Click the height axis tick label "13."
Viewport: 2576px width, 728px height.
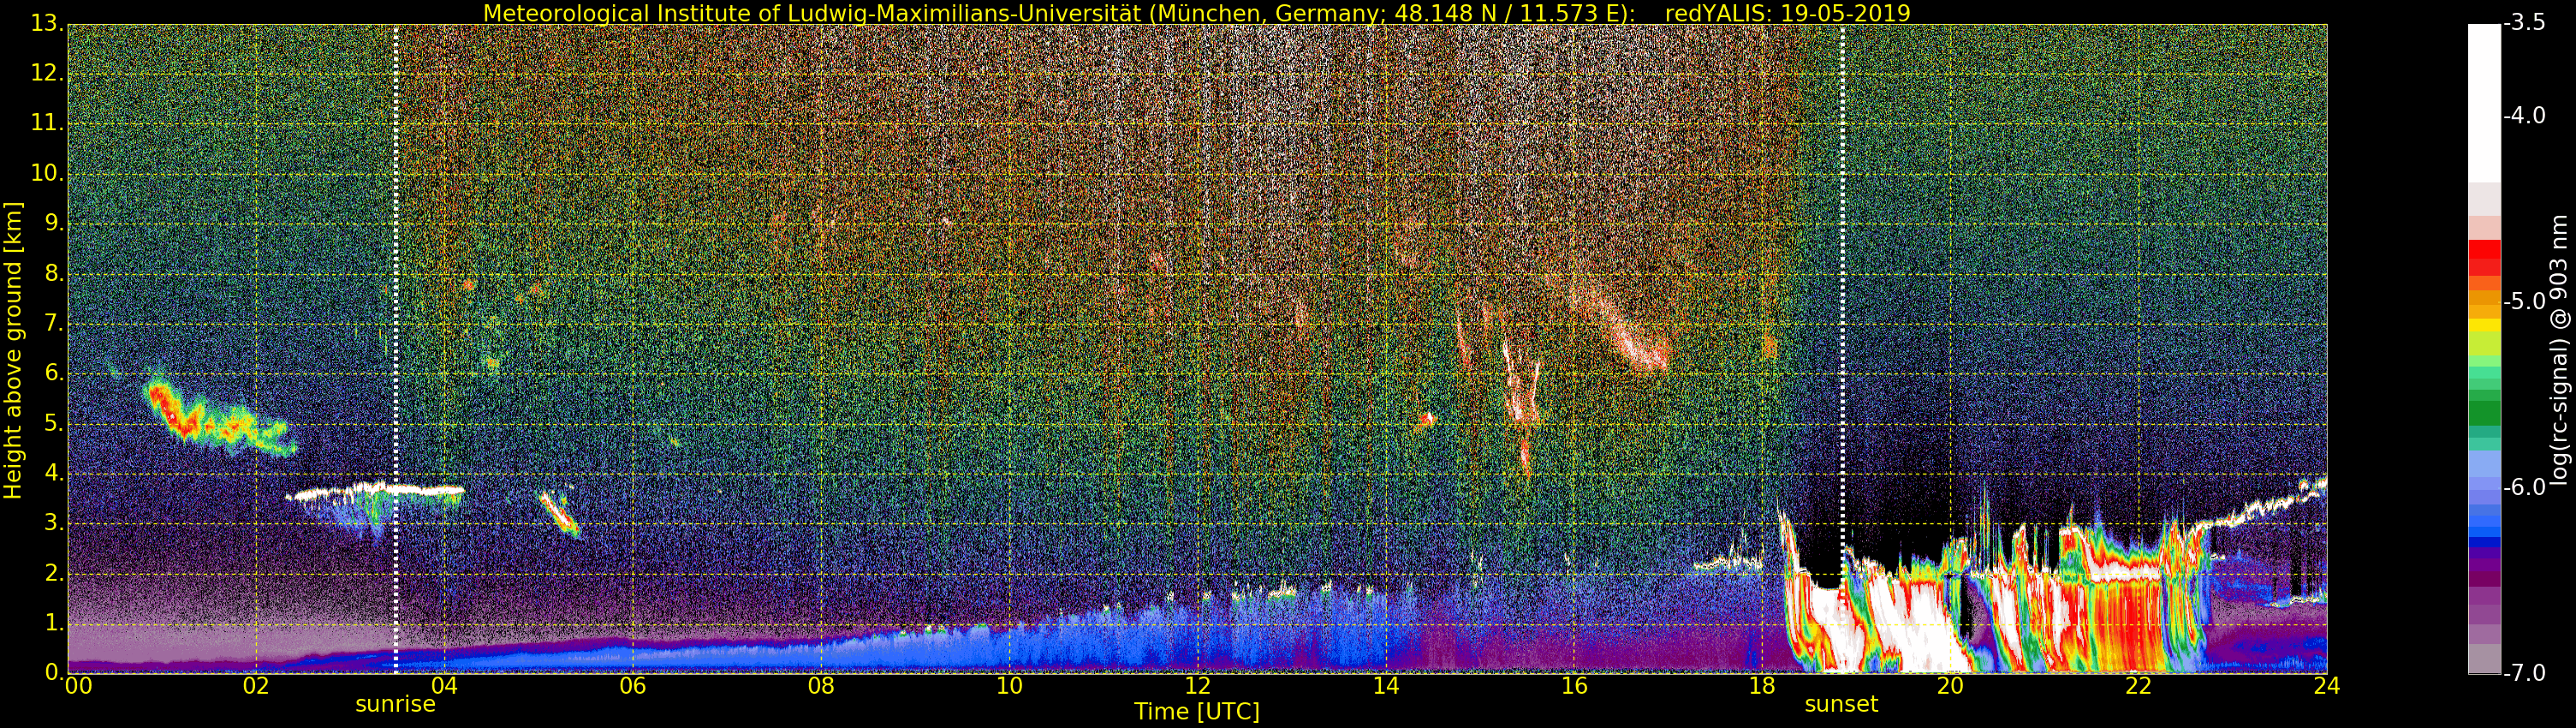48,24
